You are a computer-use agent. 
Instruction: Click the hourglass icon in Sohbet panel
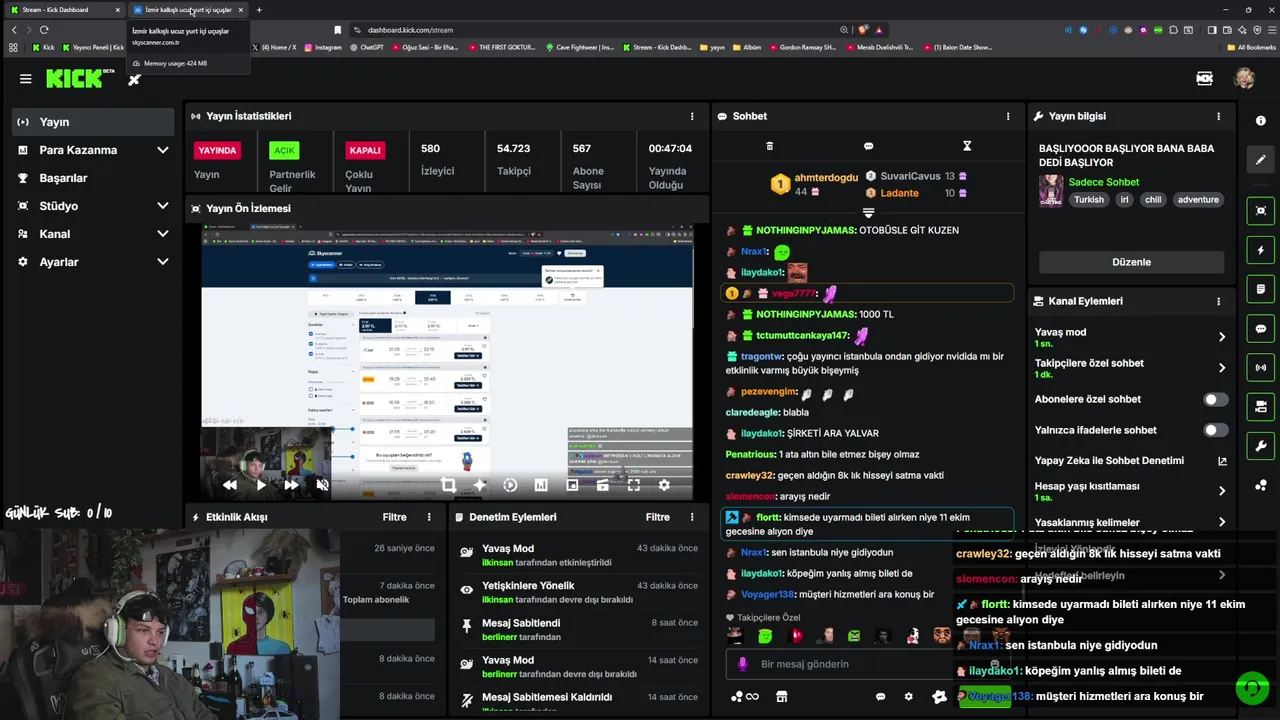pyautogui.click(x=967, y=146)
